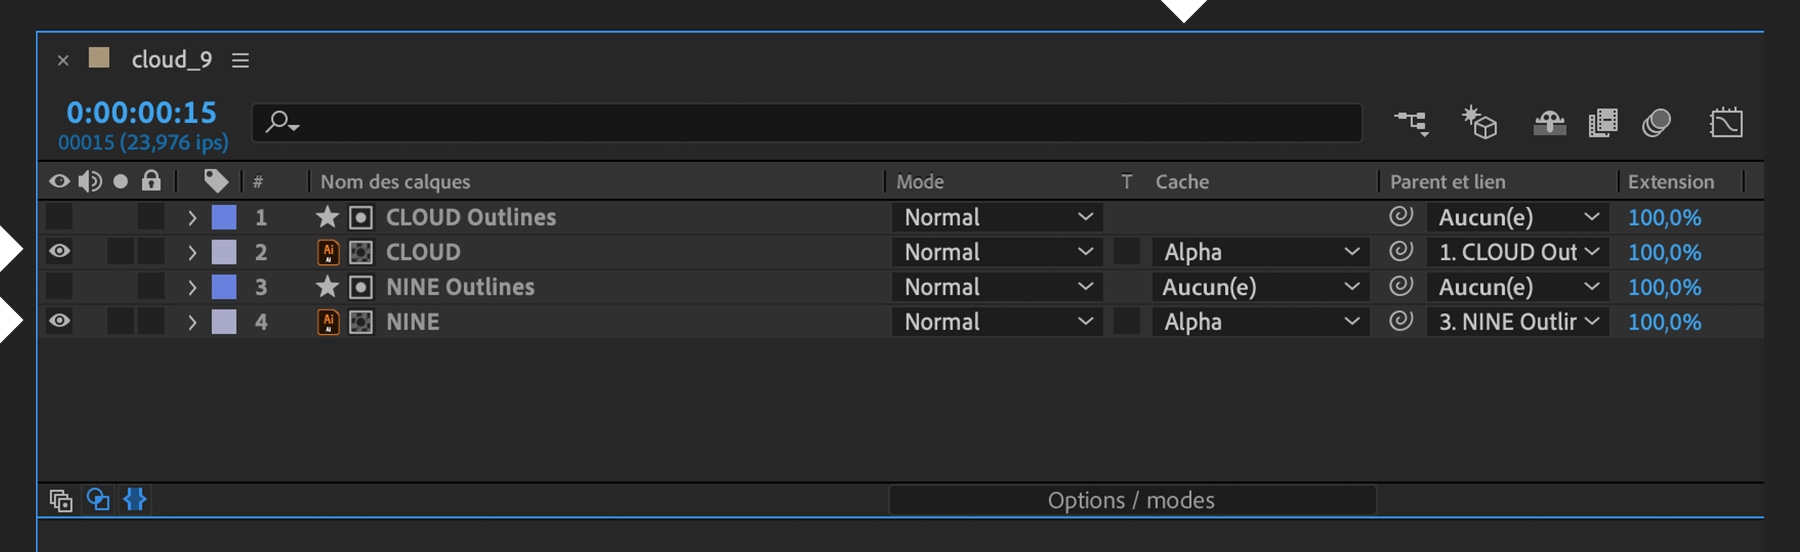Show the CLOUD Outlines layer

(59, 217)
